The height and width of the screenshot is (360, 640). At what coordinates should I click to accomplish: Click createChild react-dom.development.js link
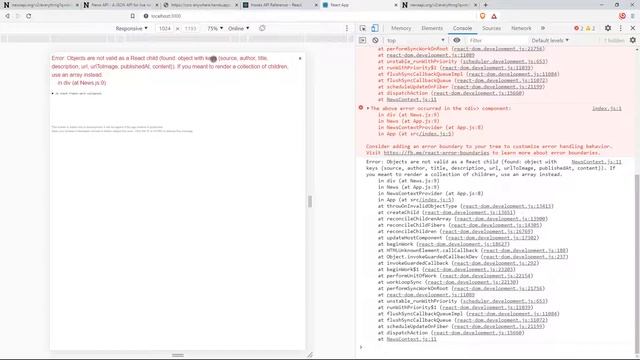(x=469, y=212)
